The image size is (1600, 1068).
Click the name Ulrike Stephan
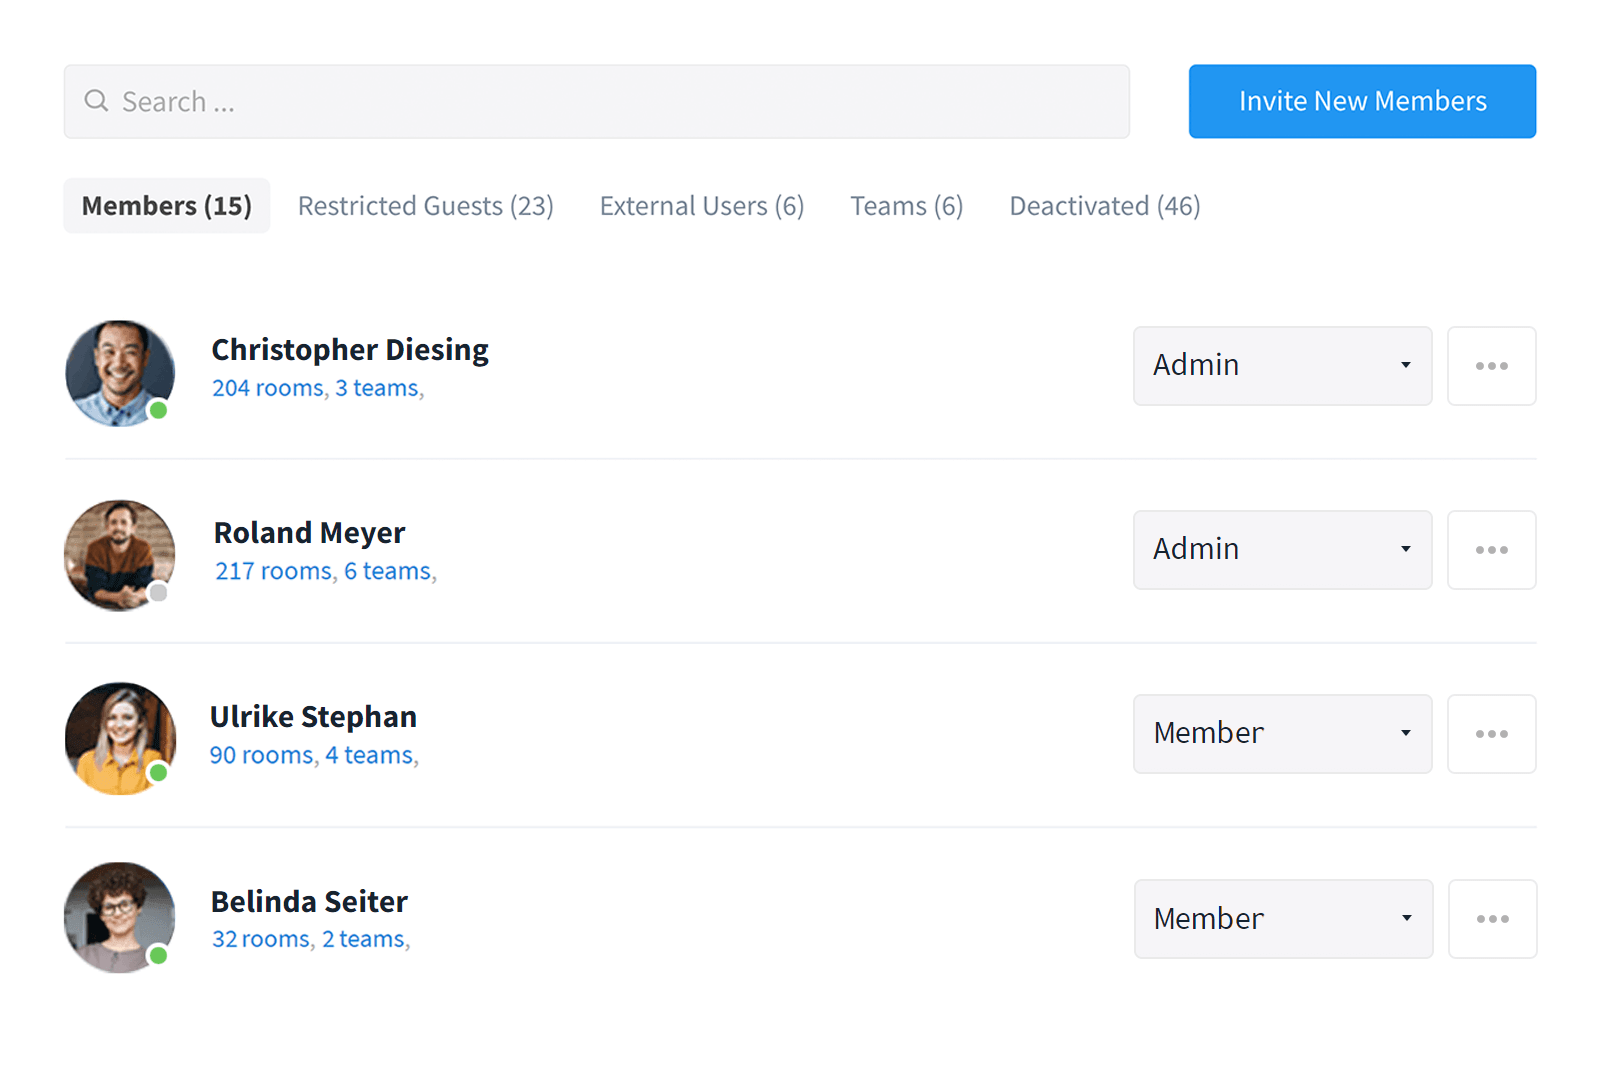pyautogui.click(x=313, y=717)
